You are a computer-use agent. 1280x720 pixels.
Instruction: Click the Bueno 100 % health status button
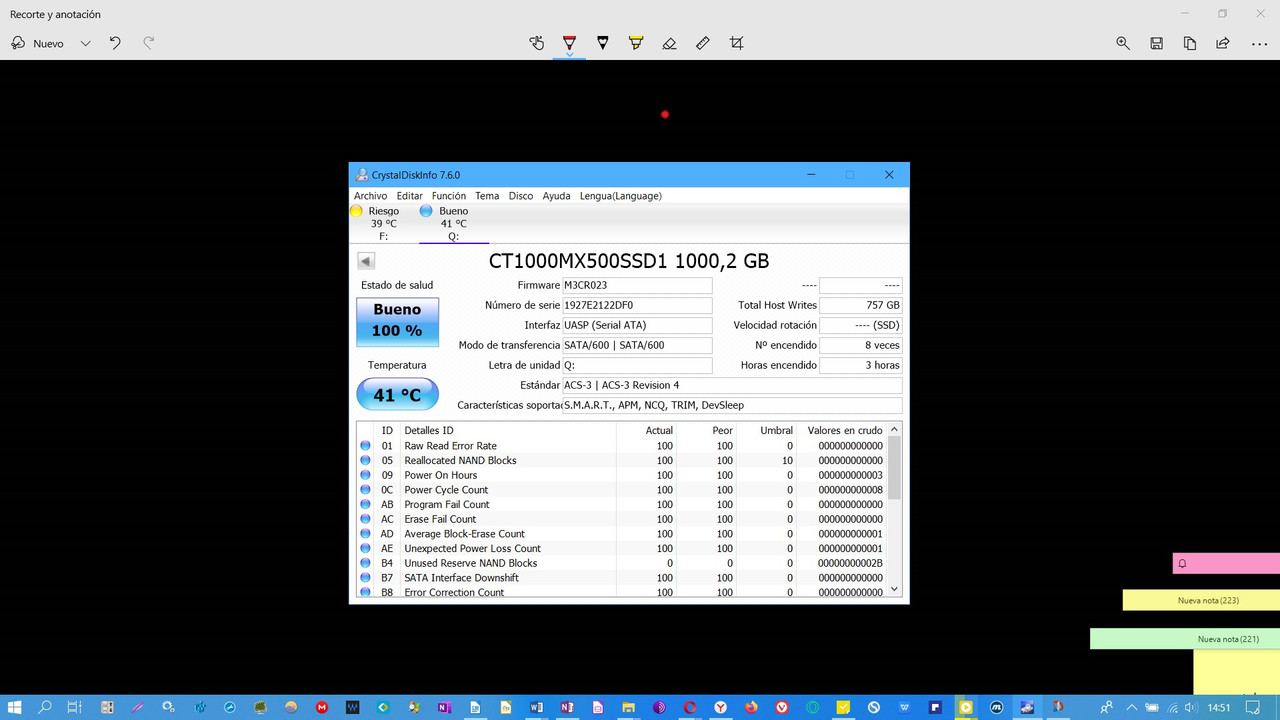coord(397,321)
